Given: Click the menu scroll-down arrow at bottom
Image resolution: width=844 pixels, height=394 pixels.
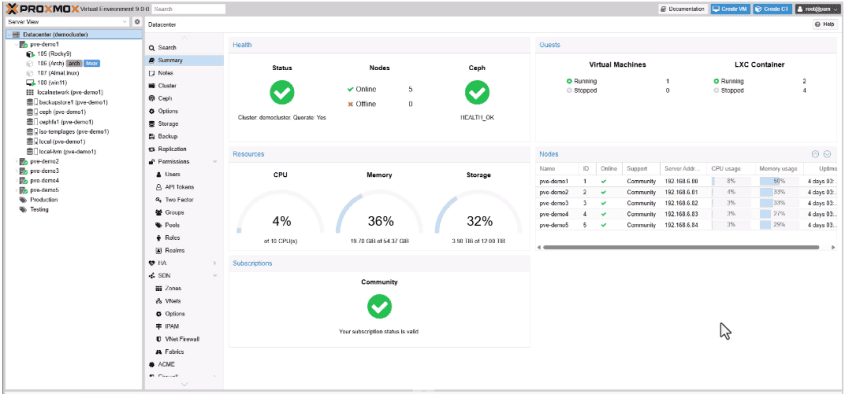Looking at the screenshot, I should point(184,384).
